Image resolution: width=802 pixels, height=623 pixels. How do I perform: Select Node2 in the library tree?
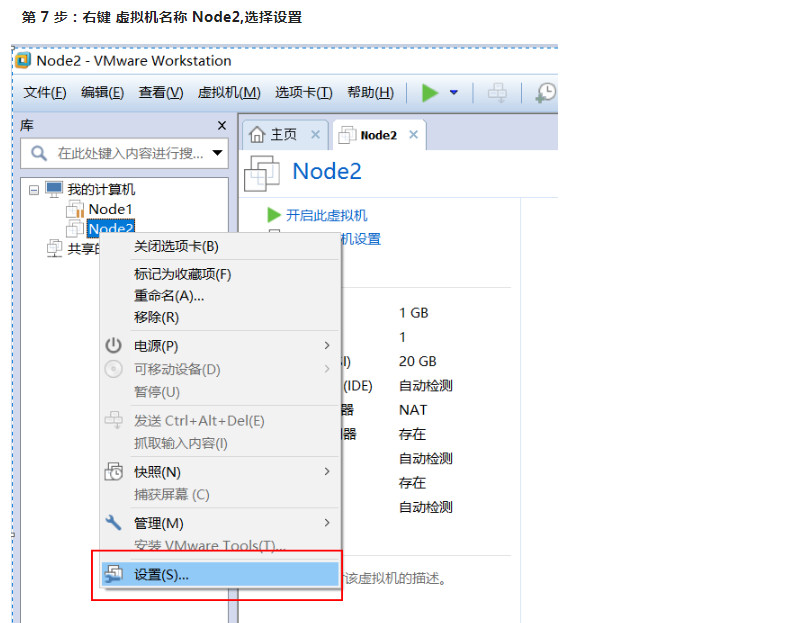(110, 228)
